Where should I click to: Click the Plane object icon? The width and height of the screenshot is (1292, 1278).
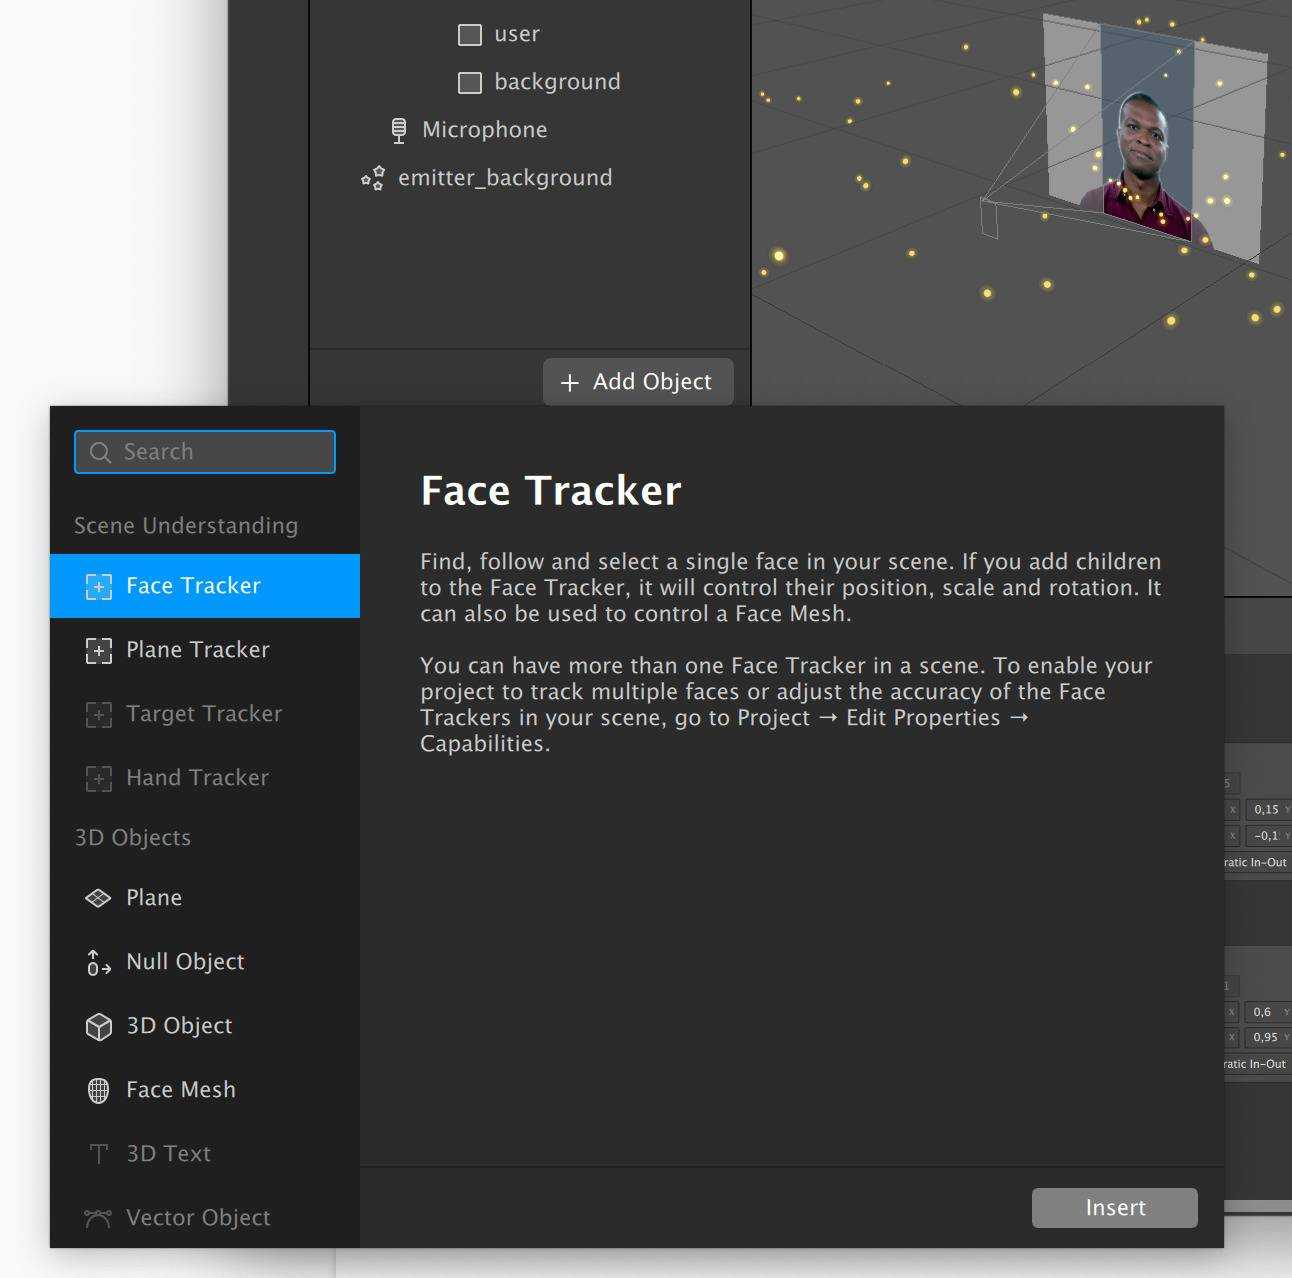98,898
